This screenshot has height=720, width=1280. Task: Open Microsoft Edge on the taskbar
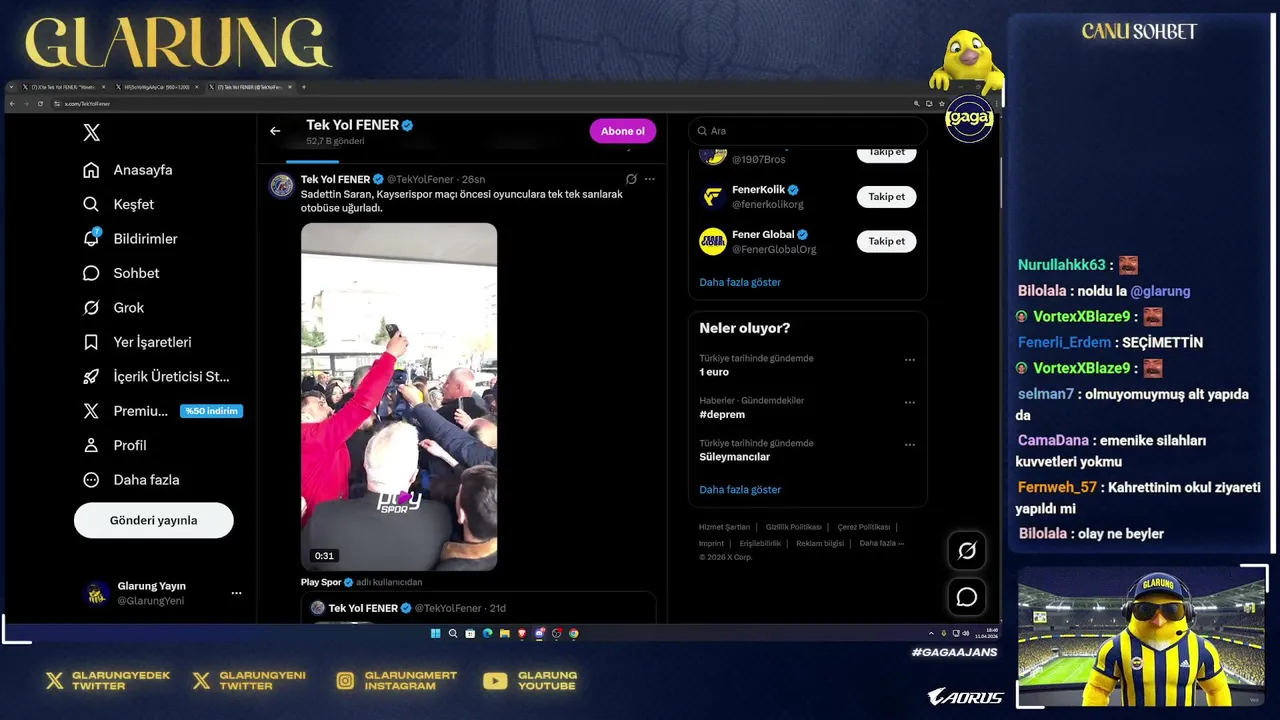pyautogui.click(x=487, y=633)
